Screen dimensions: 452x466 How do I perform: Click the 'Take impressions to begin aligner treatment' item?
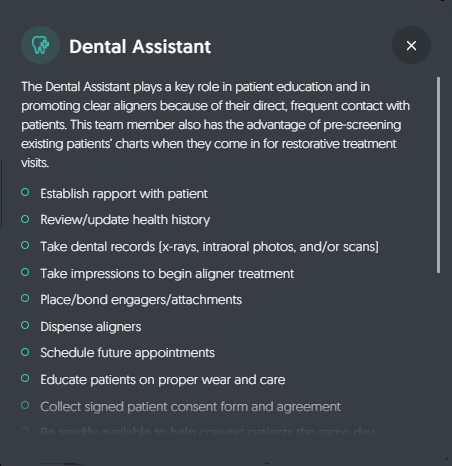pos(167,274)
